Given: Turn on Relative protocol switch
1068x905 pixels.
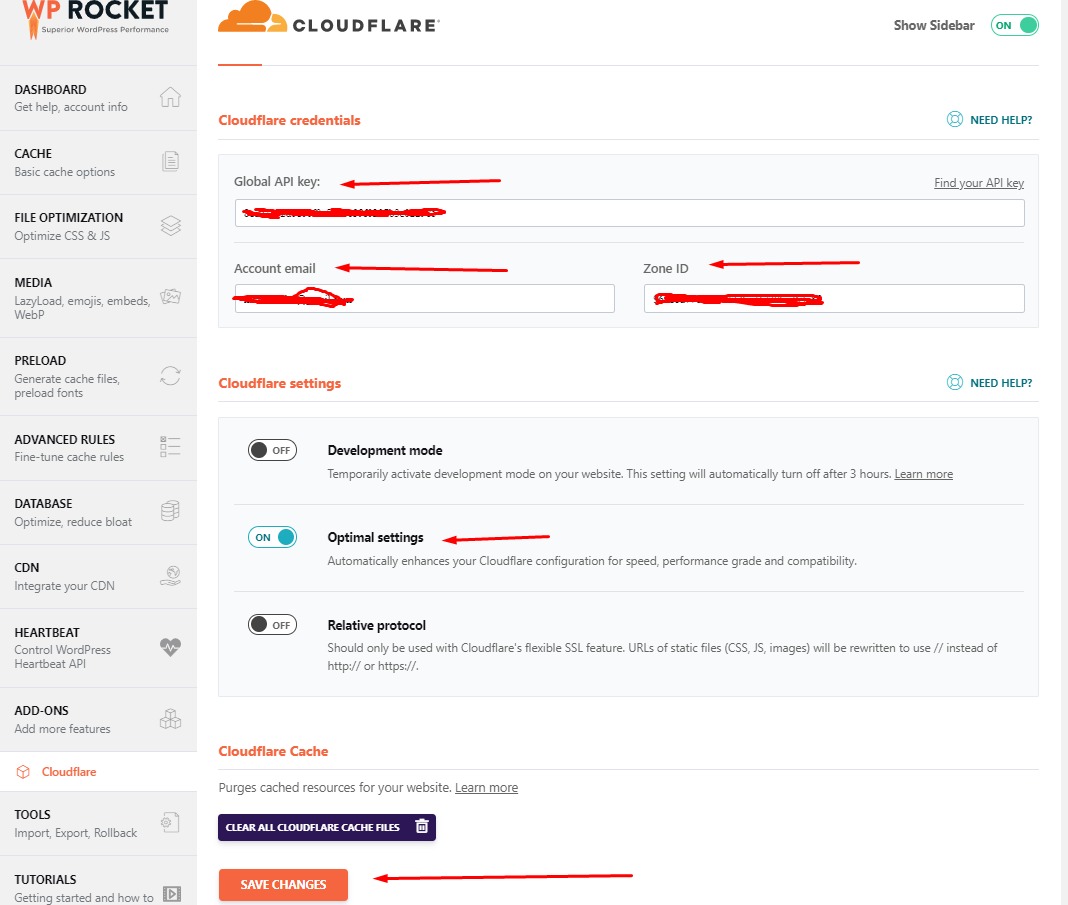Looking at the screenshot, I should (272, 625).
